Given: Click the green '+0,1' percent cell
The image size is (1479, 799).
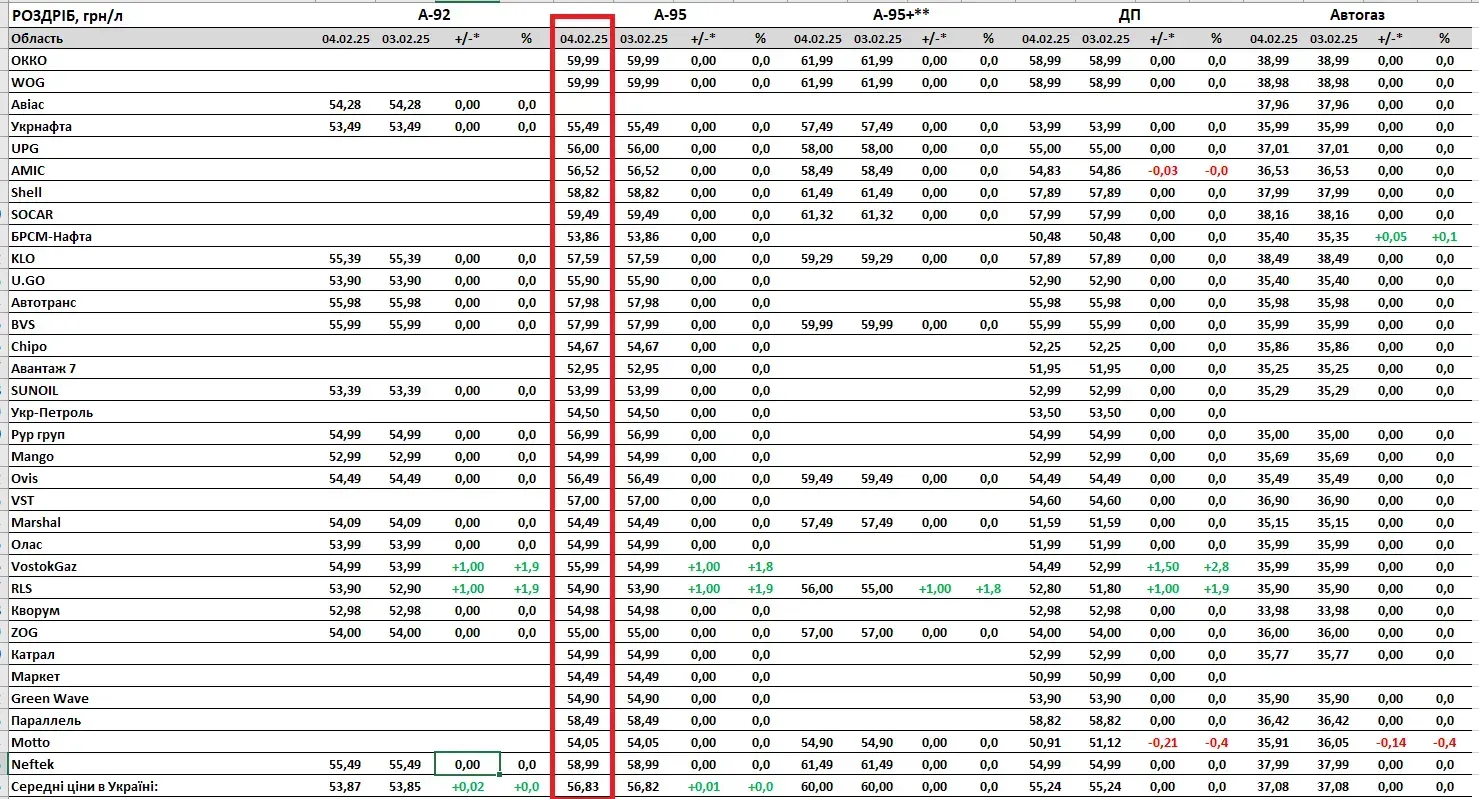Looking at the screenshot, I should click(x=1443, y=236).
